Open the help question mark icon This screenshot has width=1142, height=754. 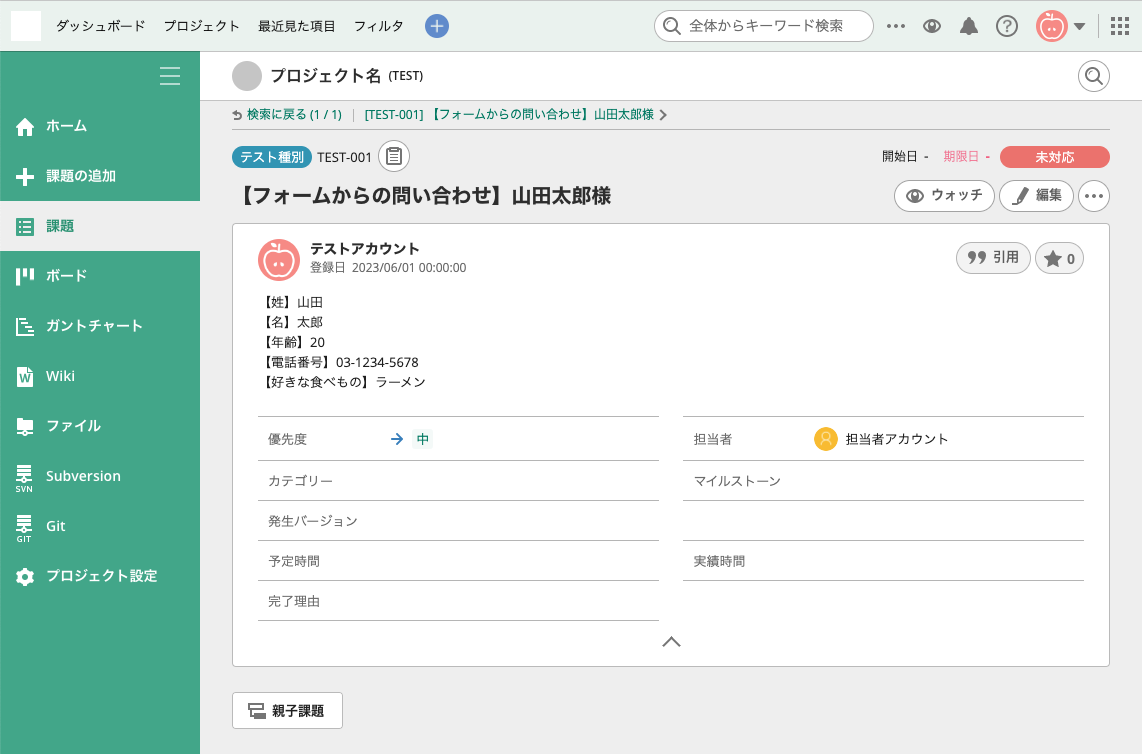(x=1006, y=26)
